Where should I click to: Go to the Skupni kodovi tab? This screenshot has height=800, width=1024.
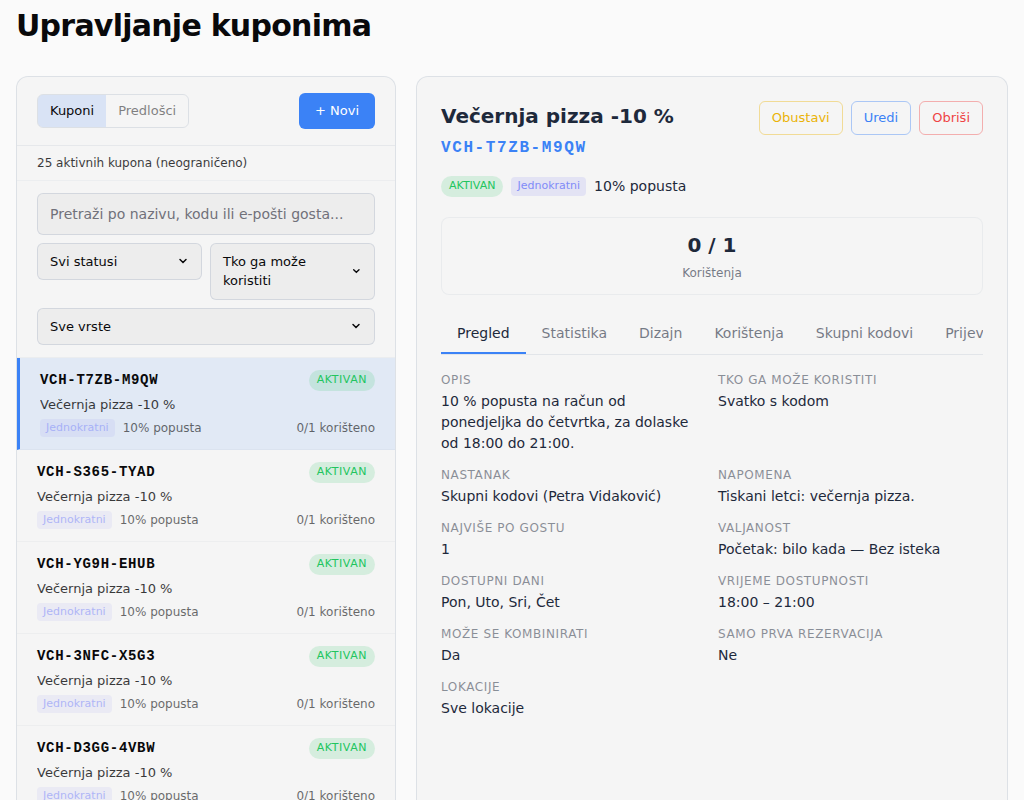pos(863,334)
